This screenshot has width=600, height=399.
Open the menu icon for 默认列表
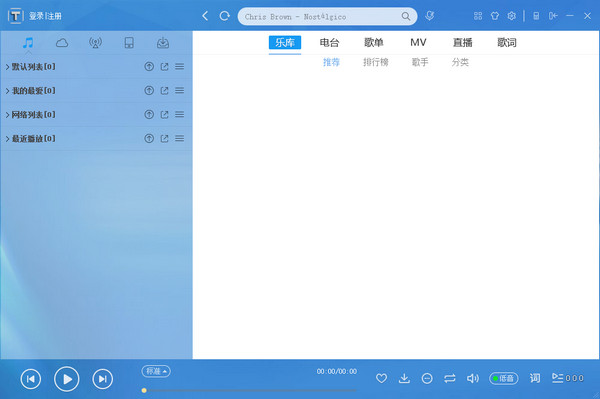(x=179, y=67)
